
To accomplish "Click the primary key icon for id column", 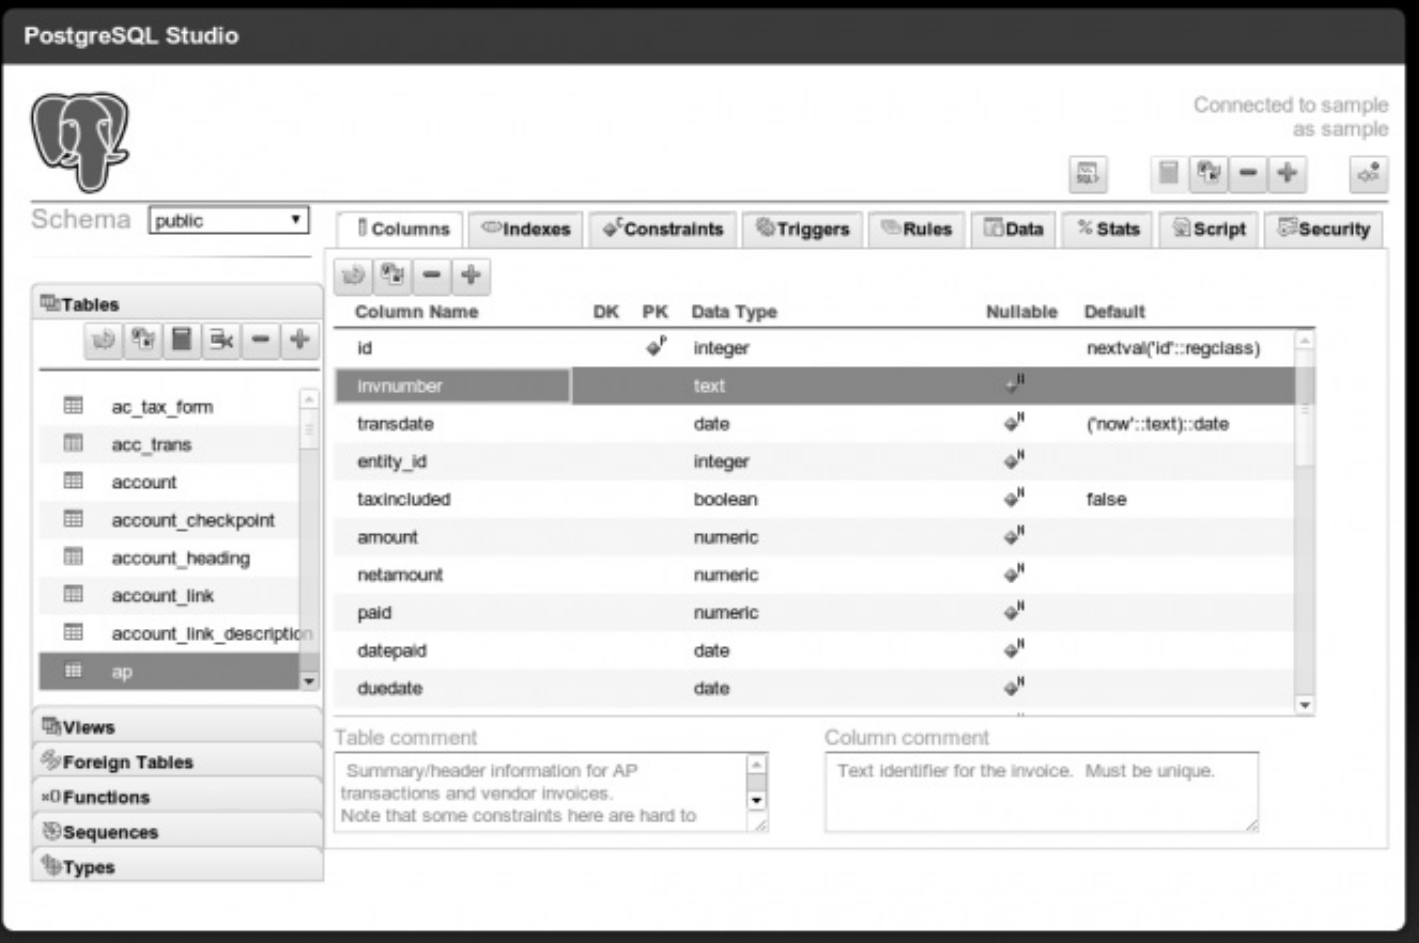I will coord(655,347).
